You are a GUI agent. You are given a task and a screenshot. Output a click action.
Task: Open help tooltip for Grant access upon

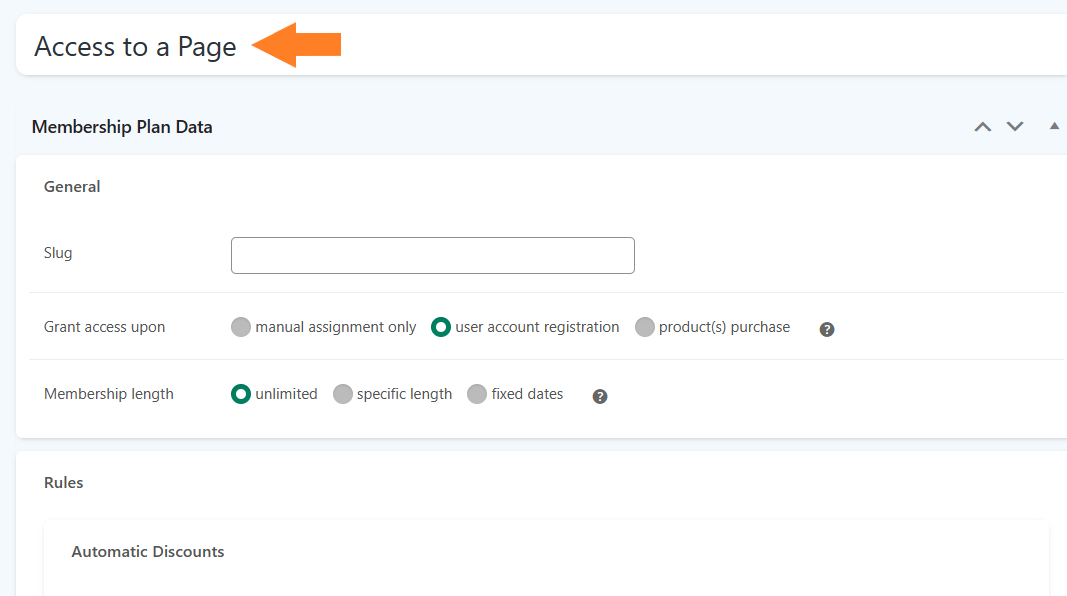827,329
